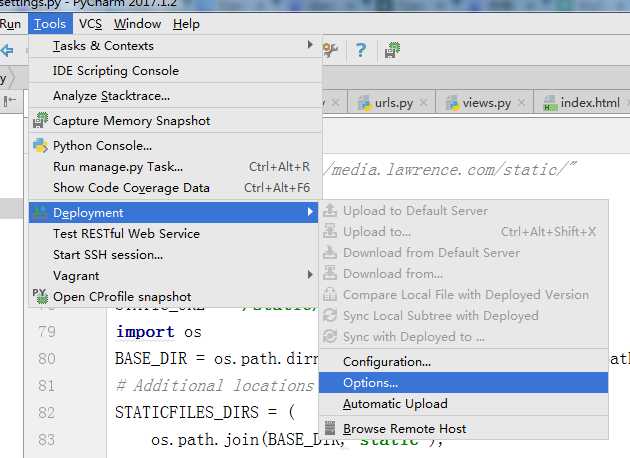
Task: Click the orange tool icon beside Help
Action: pyautogui.click(x=330, y=50)
